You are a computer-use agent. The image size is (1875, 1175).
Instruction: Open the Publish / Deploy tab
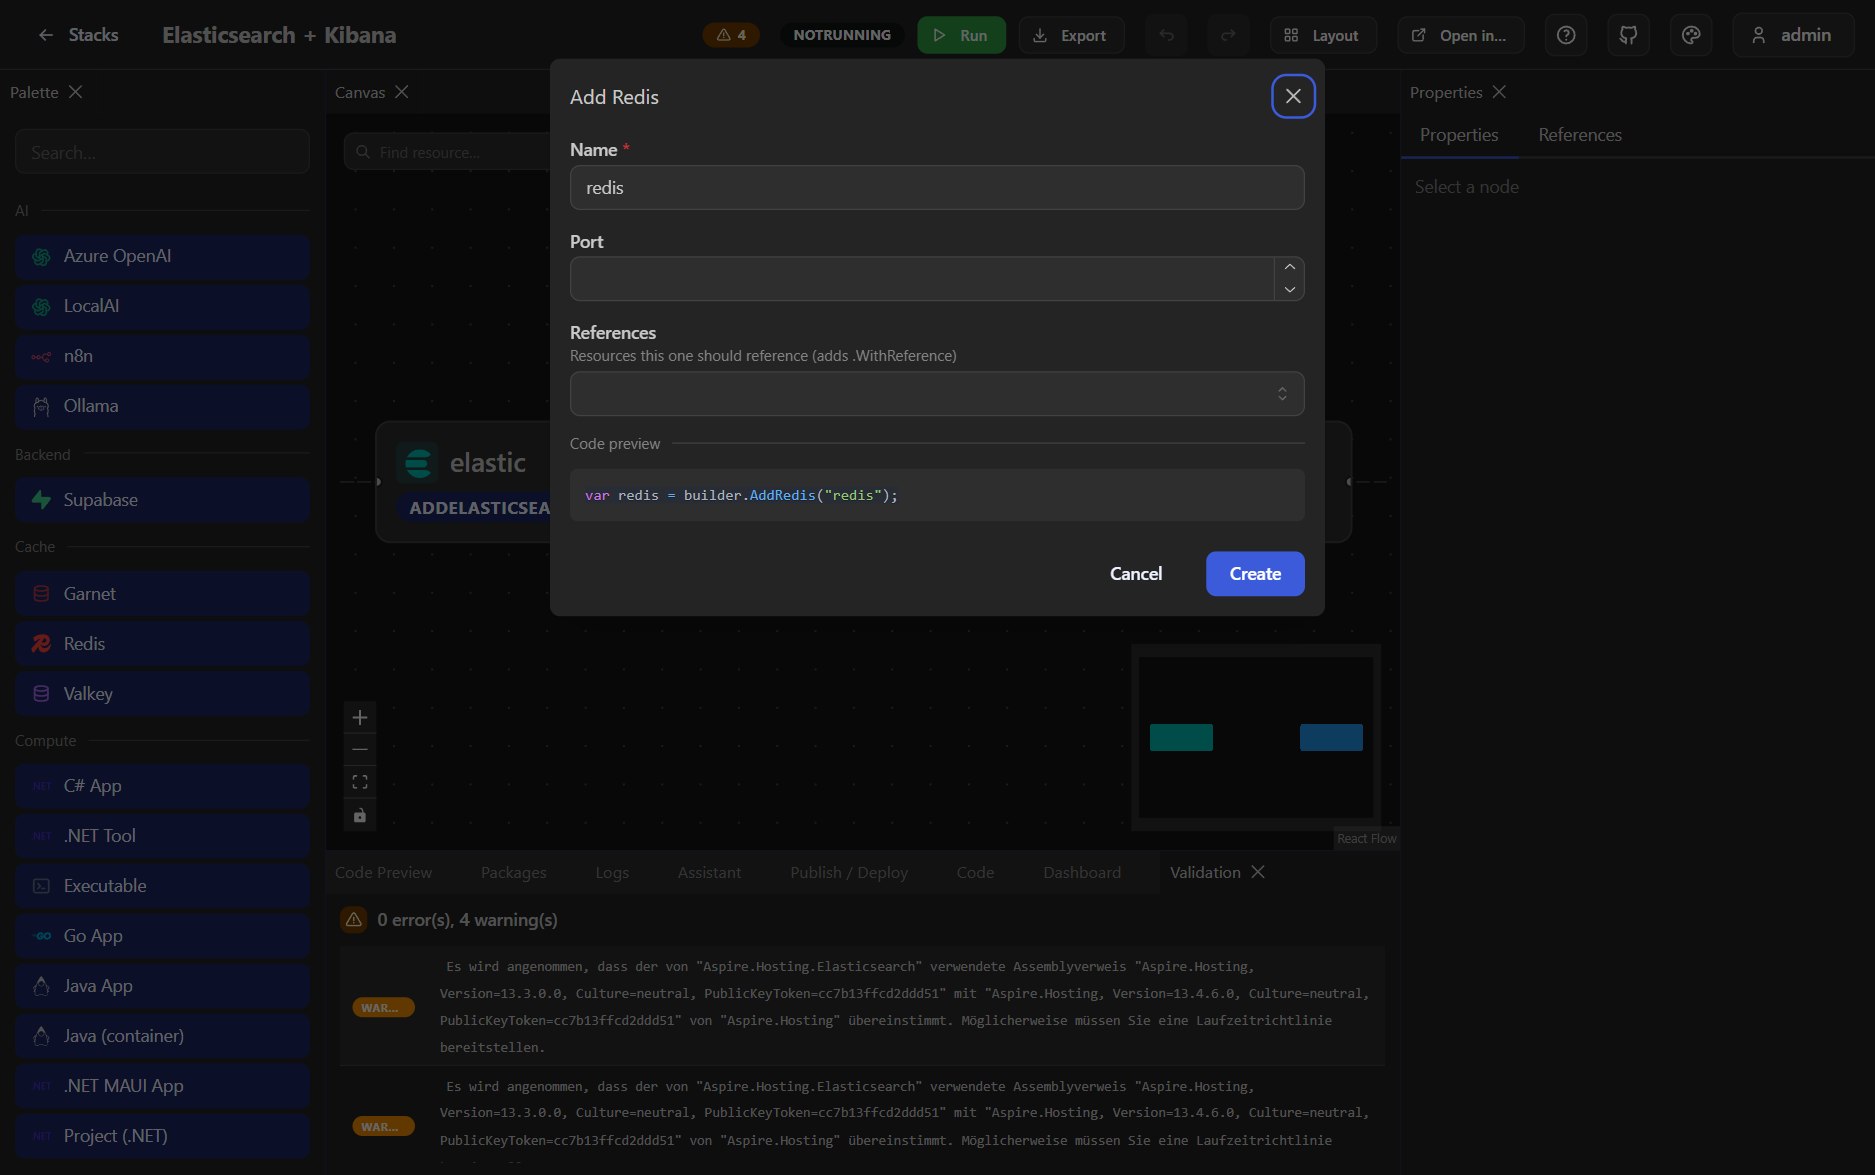click(x=849, y=872)
